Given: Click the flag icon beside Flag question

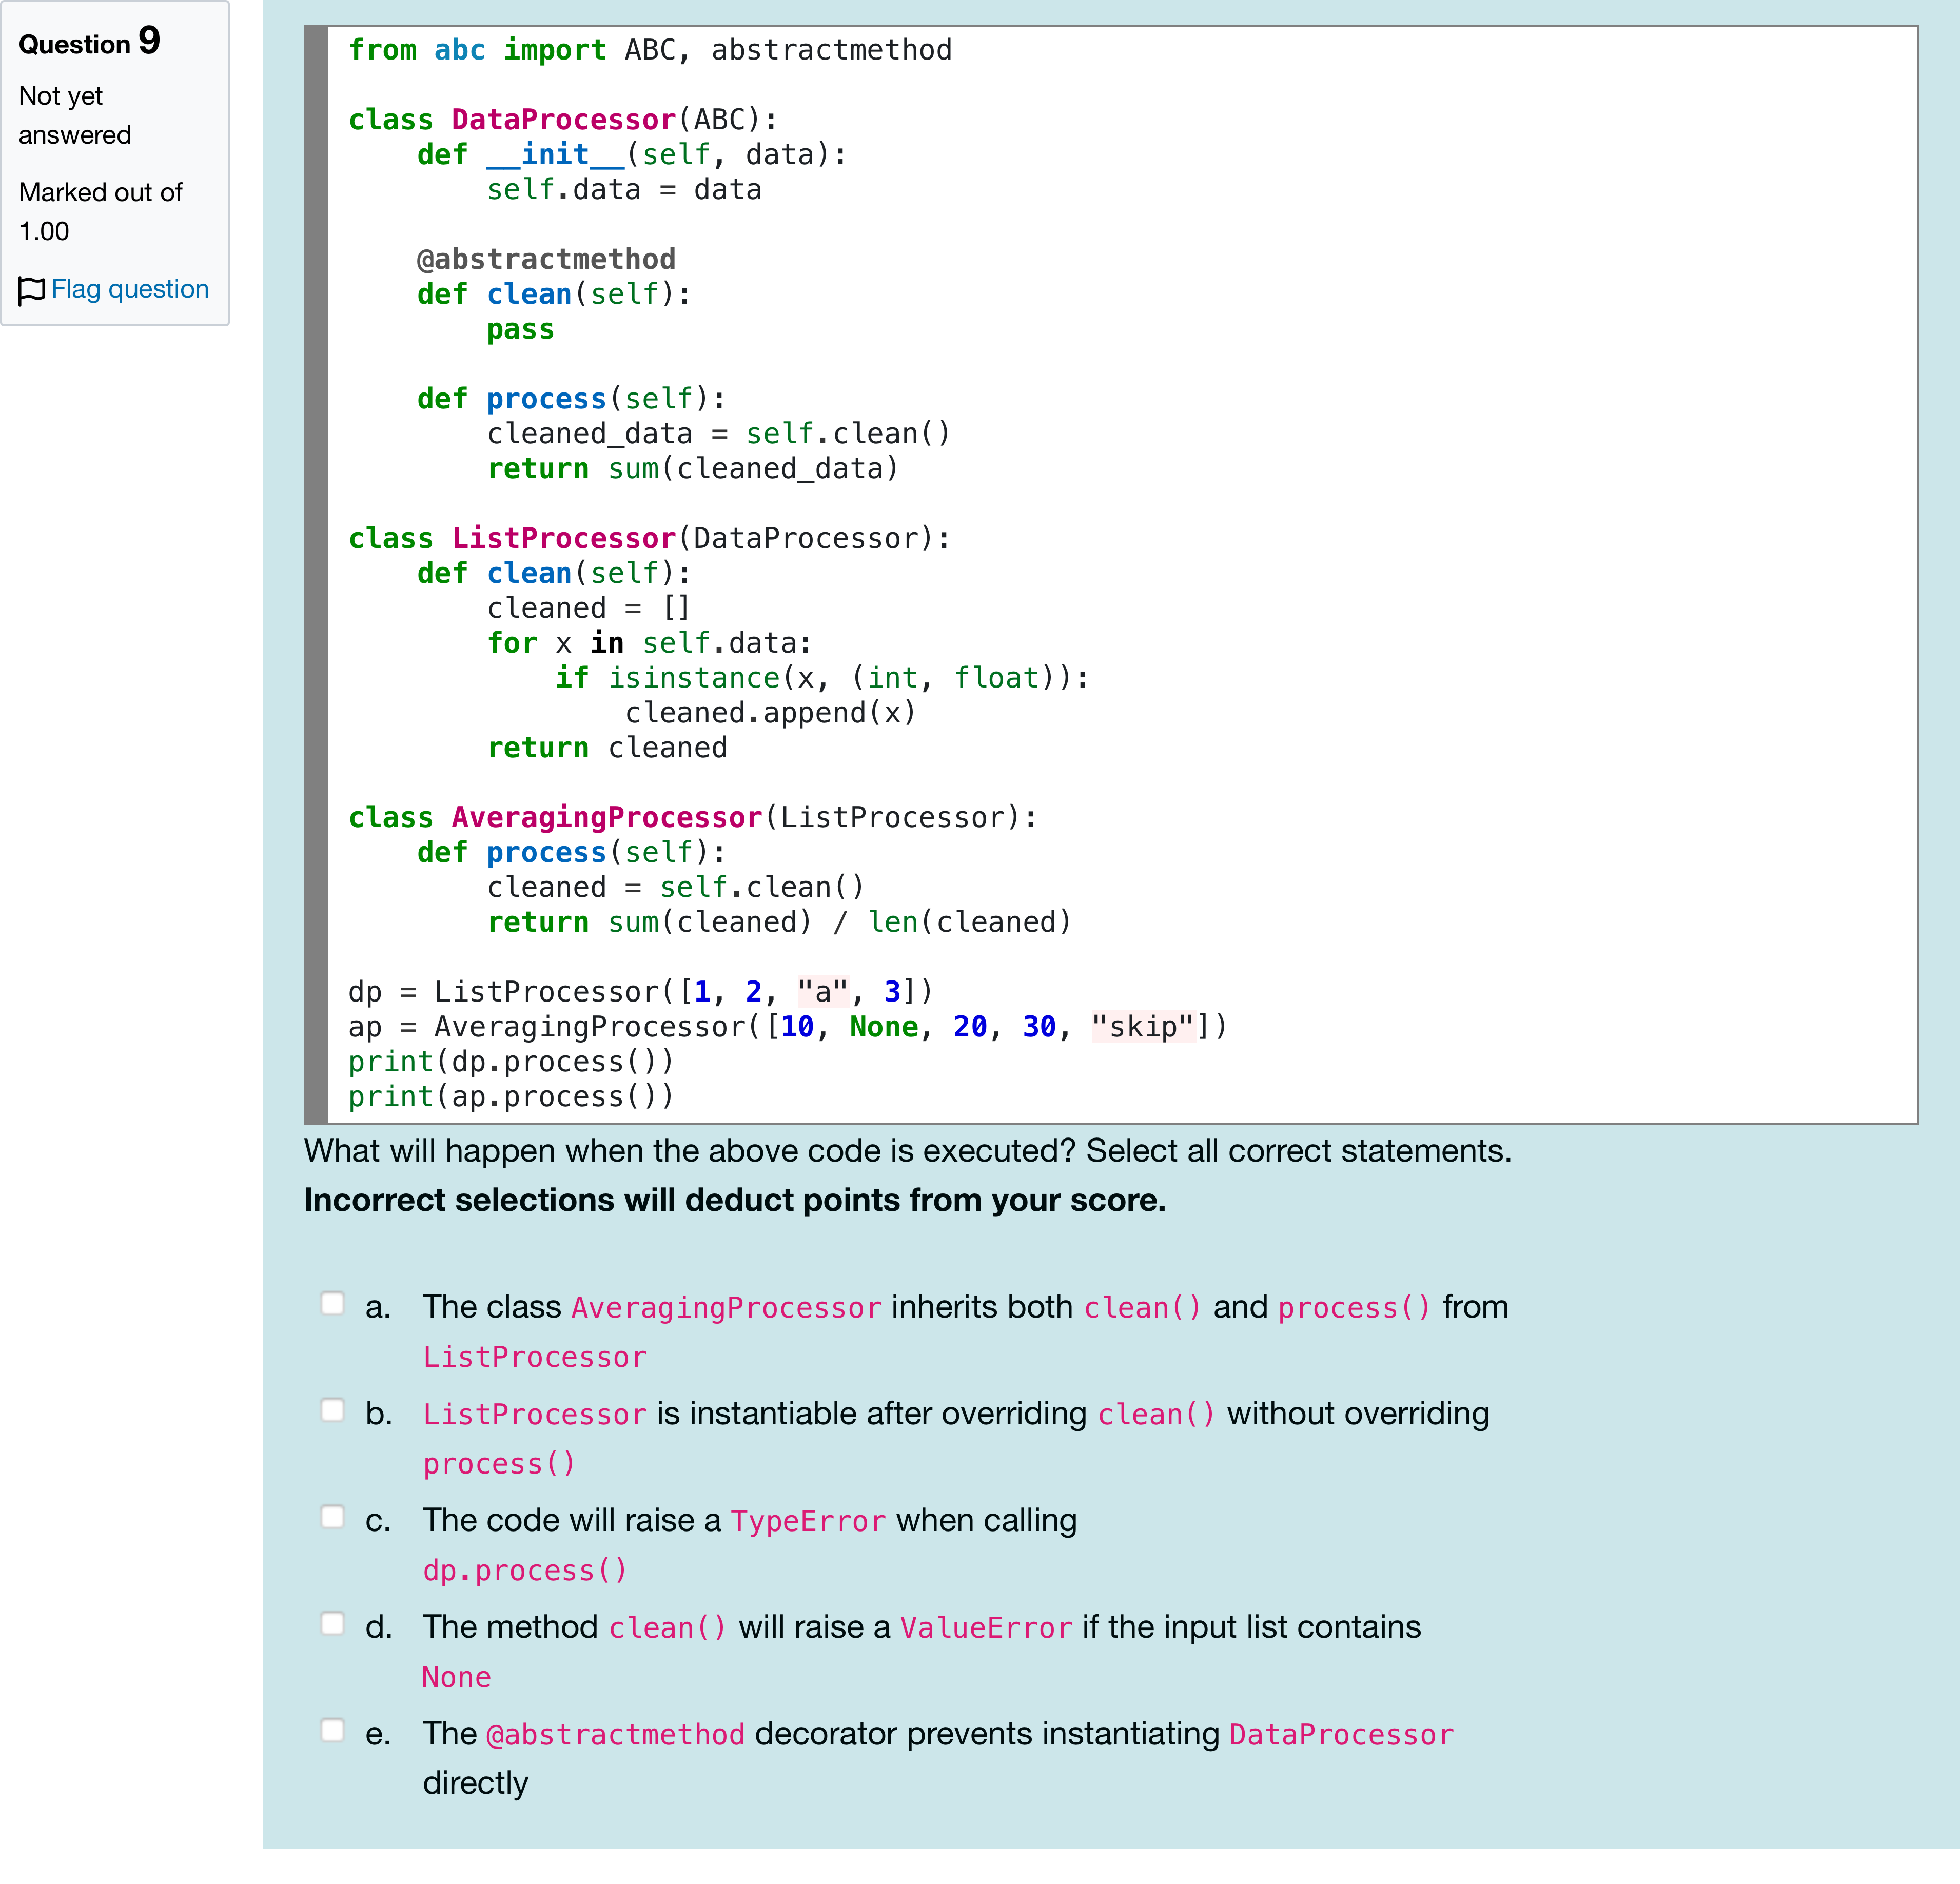Looking at the screenshot, I should (x=32, y=290).
